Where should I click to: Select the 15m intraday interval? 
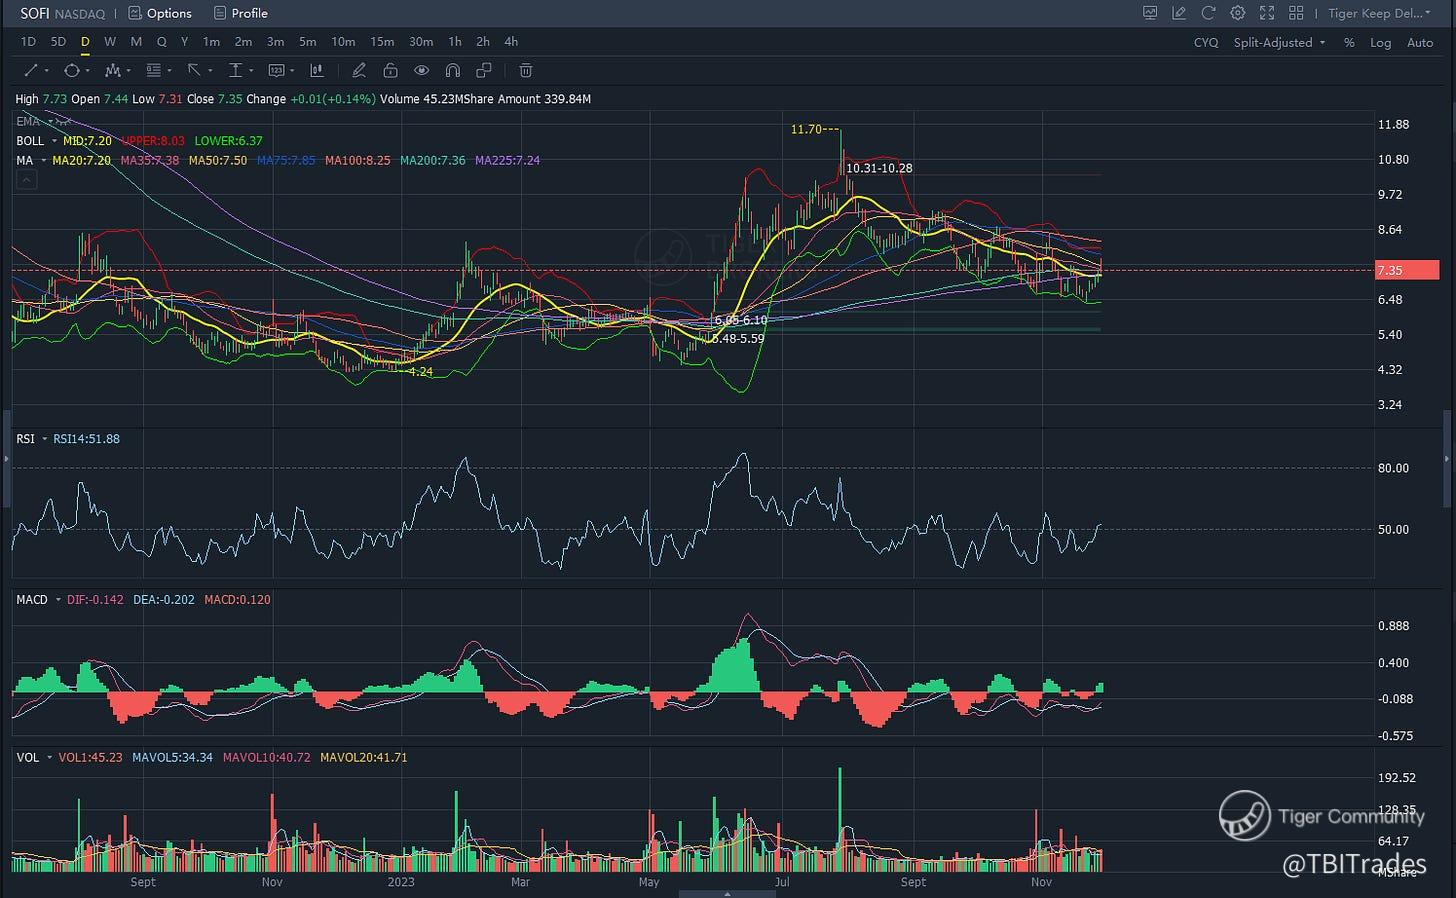click(x=382, y=42)
